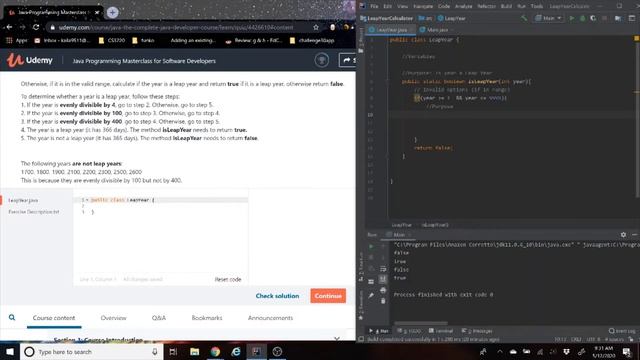Toggle soft-wrap in Run console
Screen dimensions: 640x360
pos(383,269)
